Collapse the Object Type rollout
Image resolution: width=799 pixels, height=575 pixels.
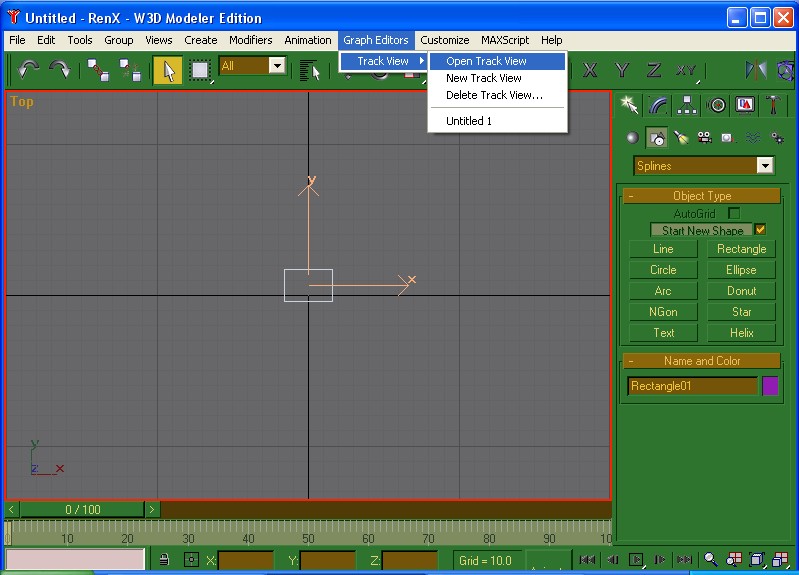coord(701,196)
